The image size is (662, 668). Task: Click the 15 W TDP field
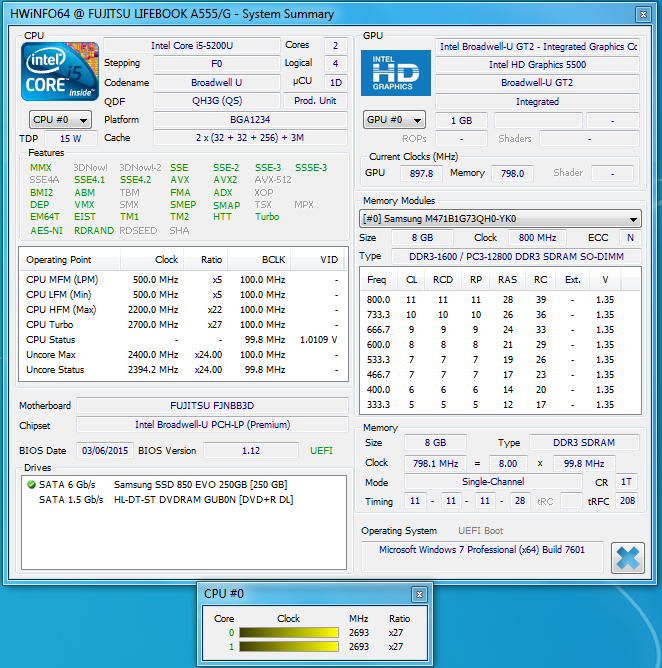point(70,139)
